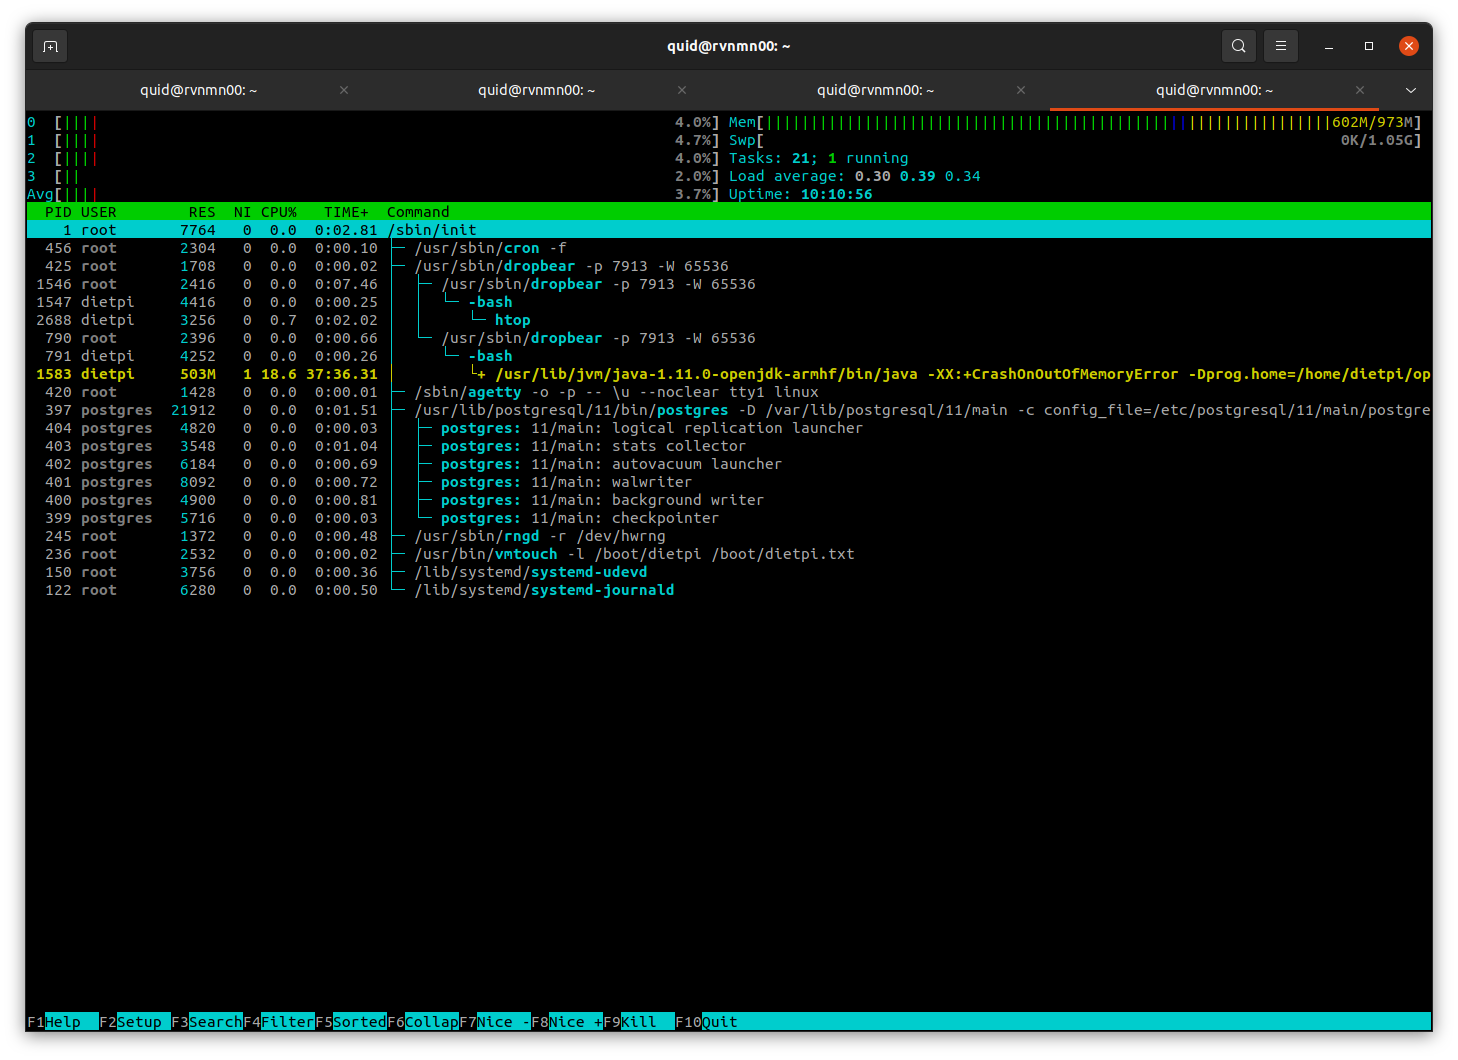Click F3 Search in the footer bar
The width and height of the screenshot is (1458, 1060).
pyautogui.click(x=214, y=1022)
